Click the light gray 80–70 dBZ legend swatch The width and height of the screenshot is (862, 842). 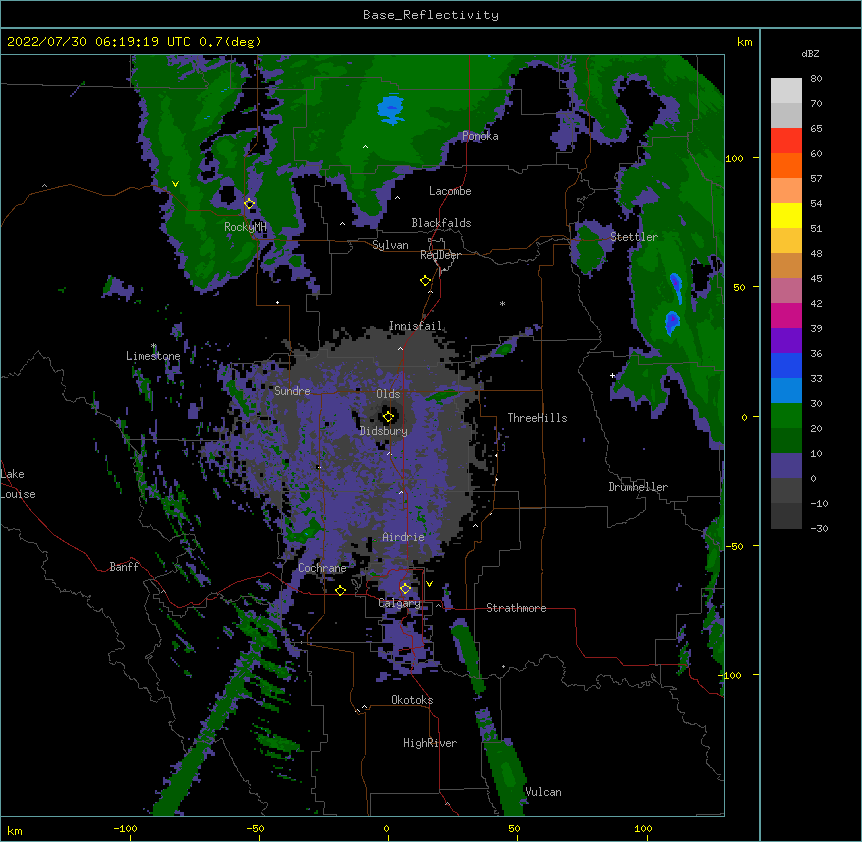786,91
